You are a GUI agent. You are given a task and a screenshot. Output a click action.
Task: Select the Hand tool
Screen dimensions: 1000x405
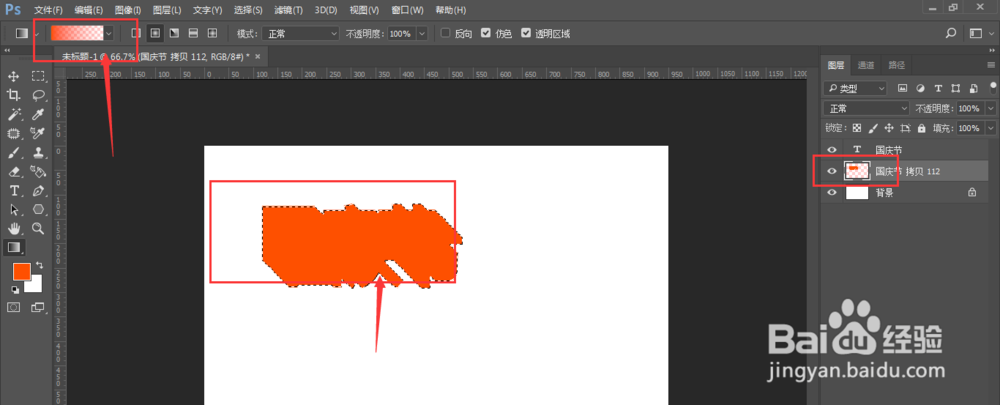[13, 228]
